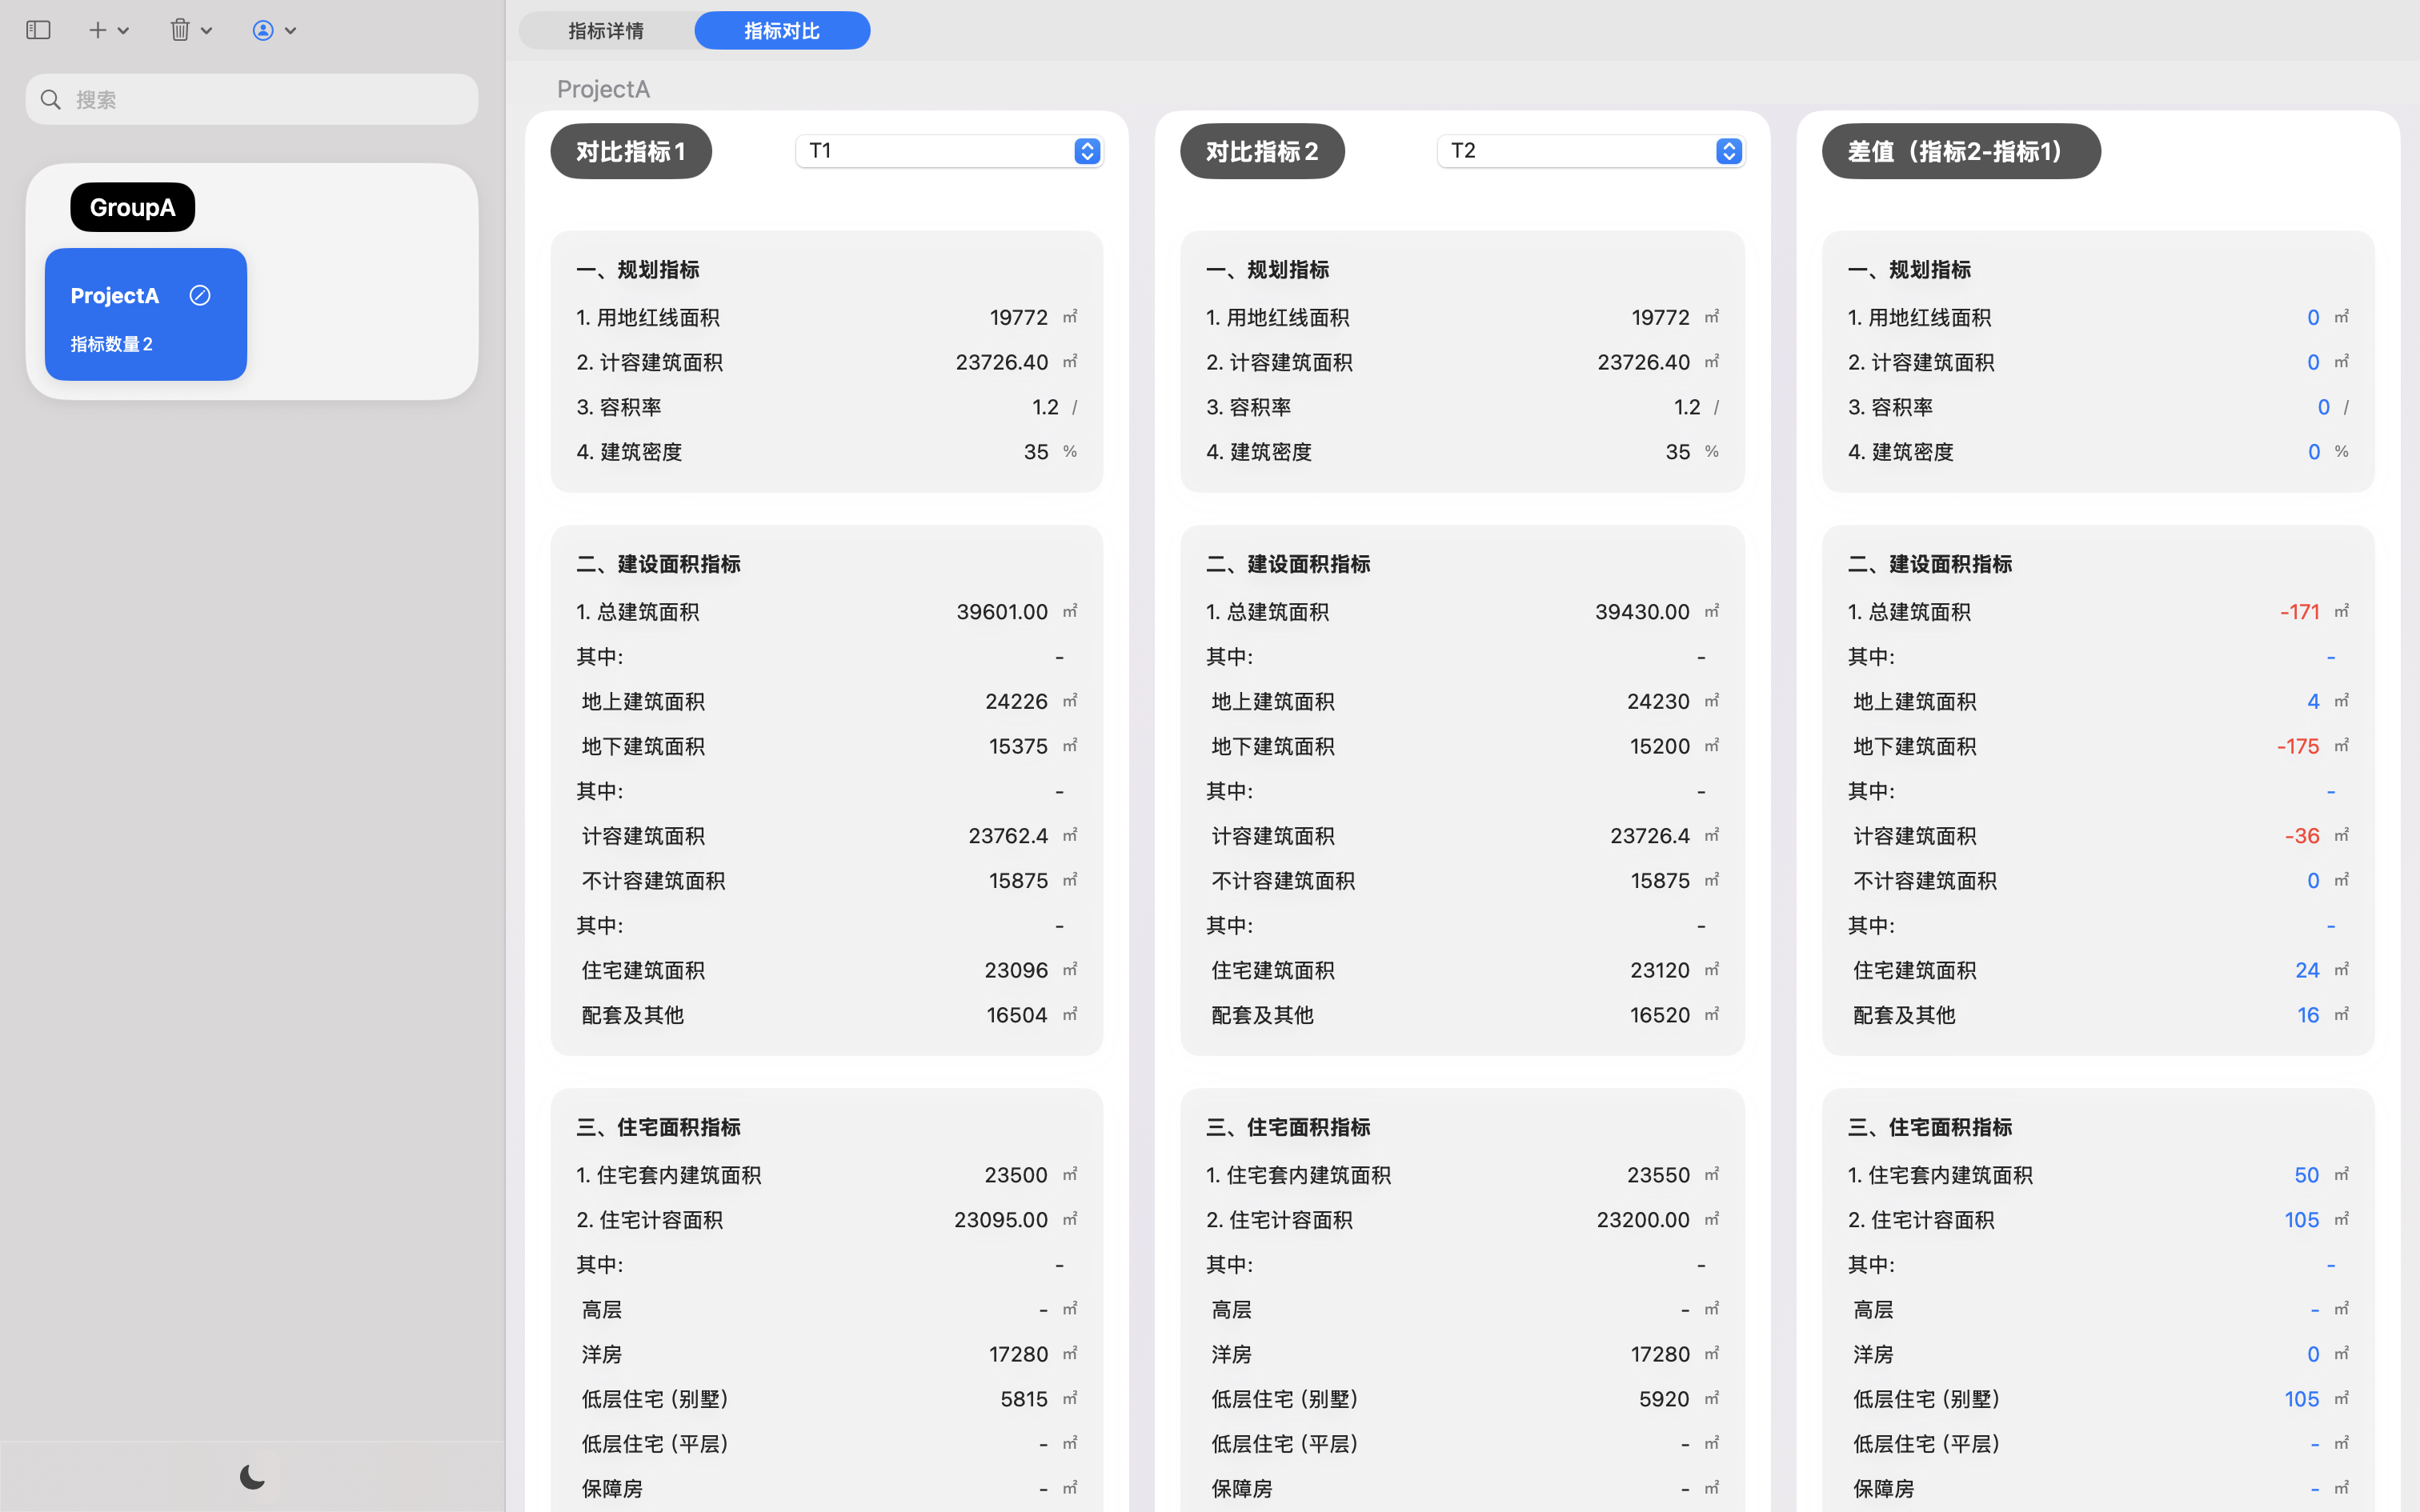
Task: Toggle the sidebar panel visibility
Action: click(38, 30)
